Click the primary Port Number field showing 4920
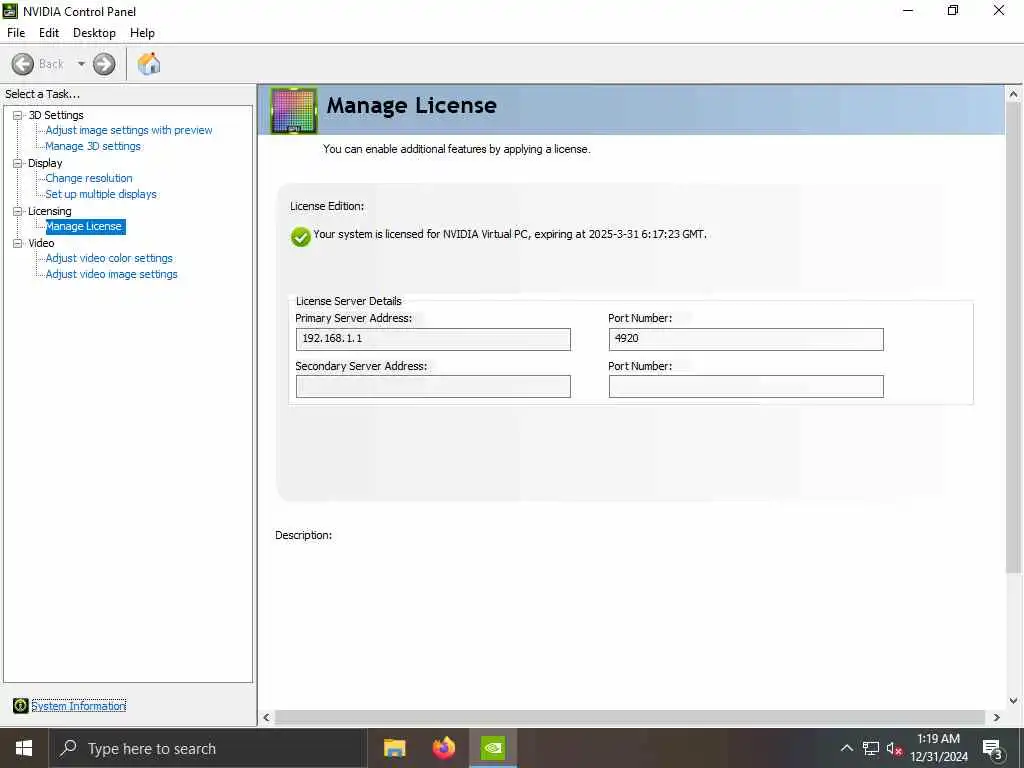The height and width of the screenshot is (768, 1024). [x=746, y=339]
